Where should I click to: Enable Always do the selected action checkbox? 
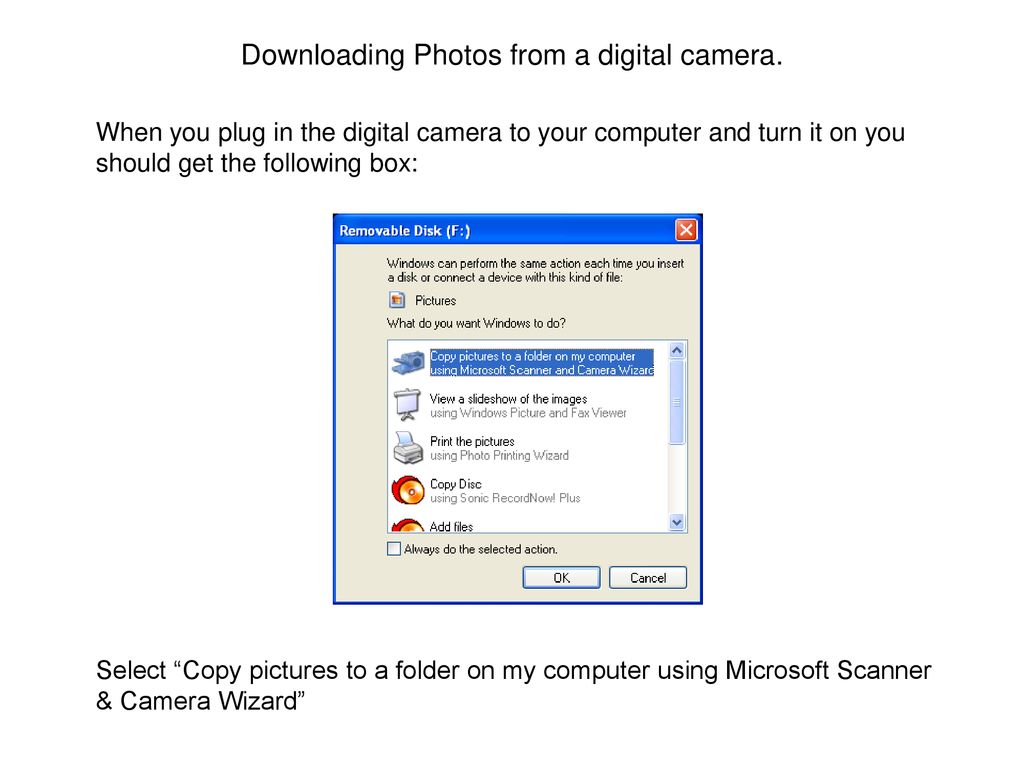(394, 549)
